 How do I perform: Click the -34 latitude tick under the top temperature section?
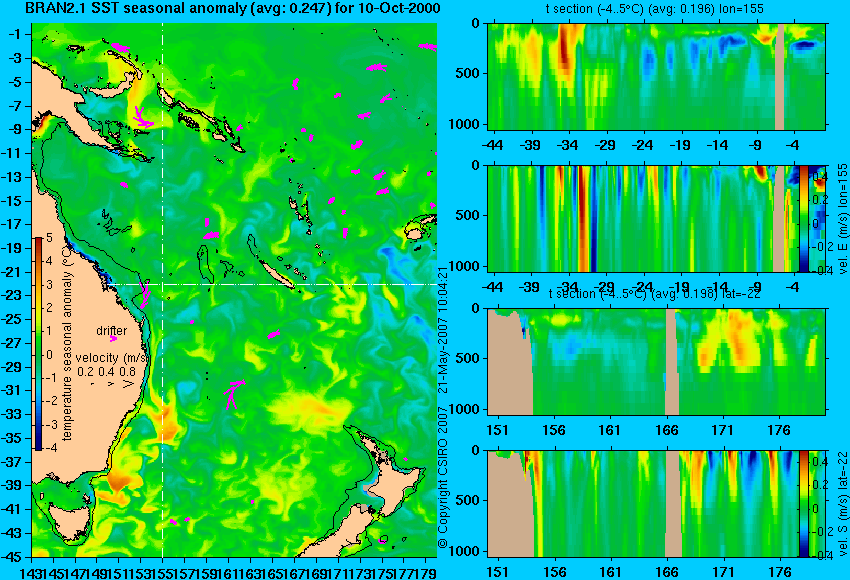[568, 145]
